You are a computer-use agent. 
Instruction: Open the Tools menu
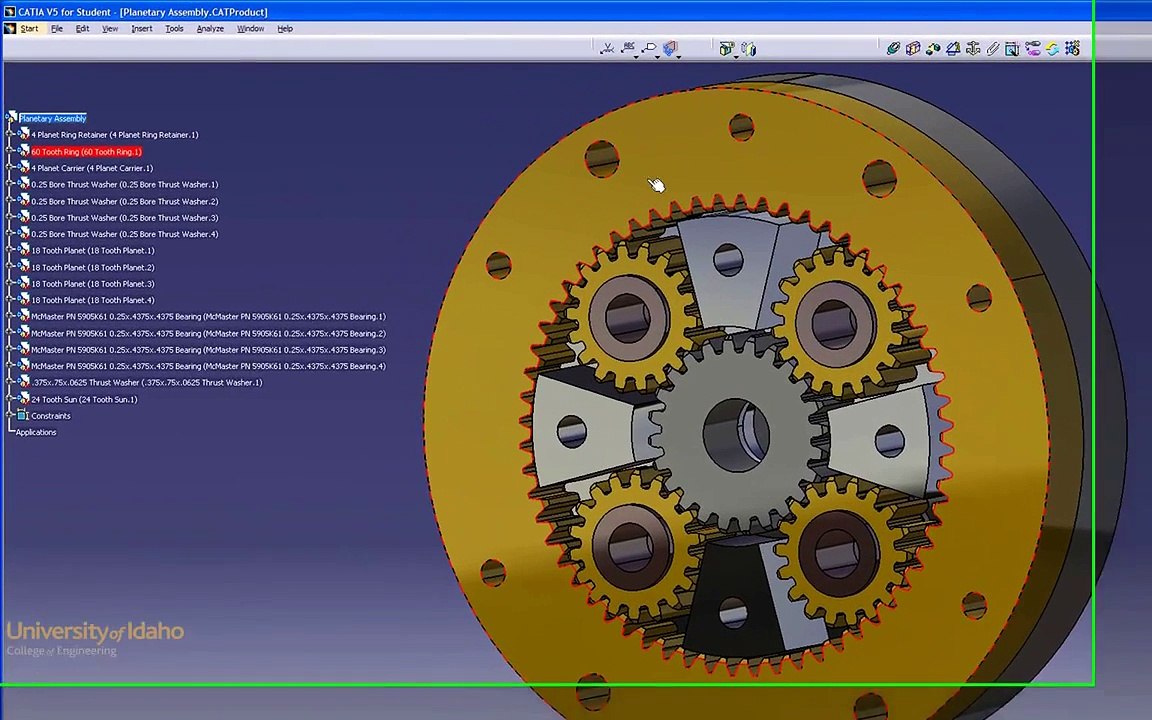coord(174,29)
